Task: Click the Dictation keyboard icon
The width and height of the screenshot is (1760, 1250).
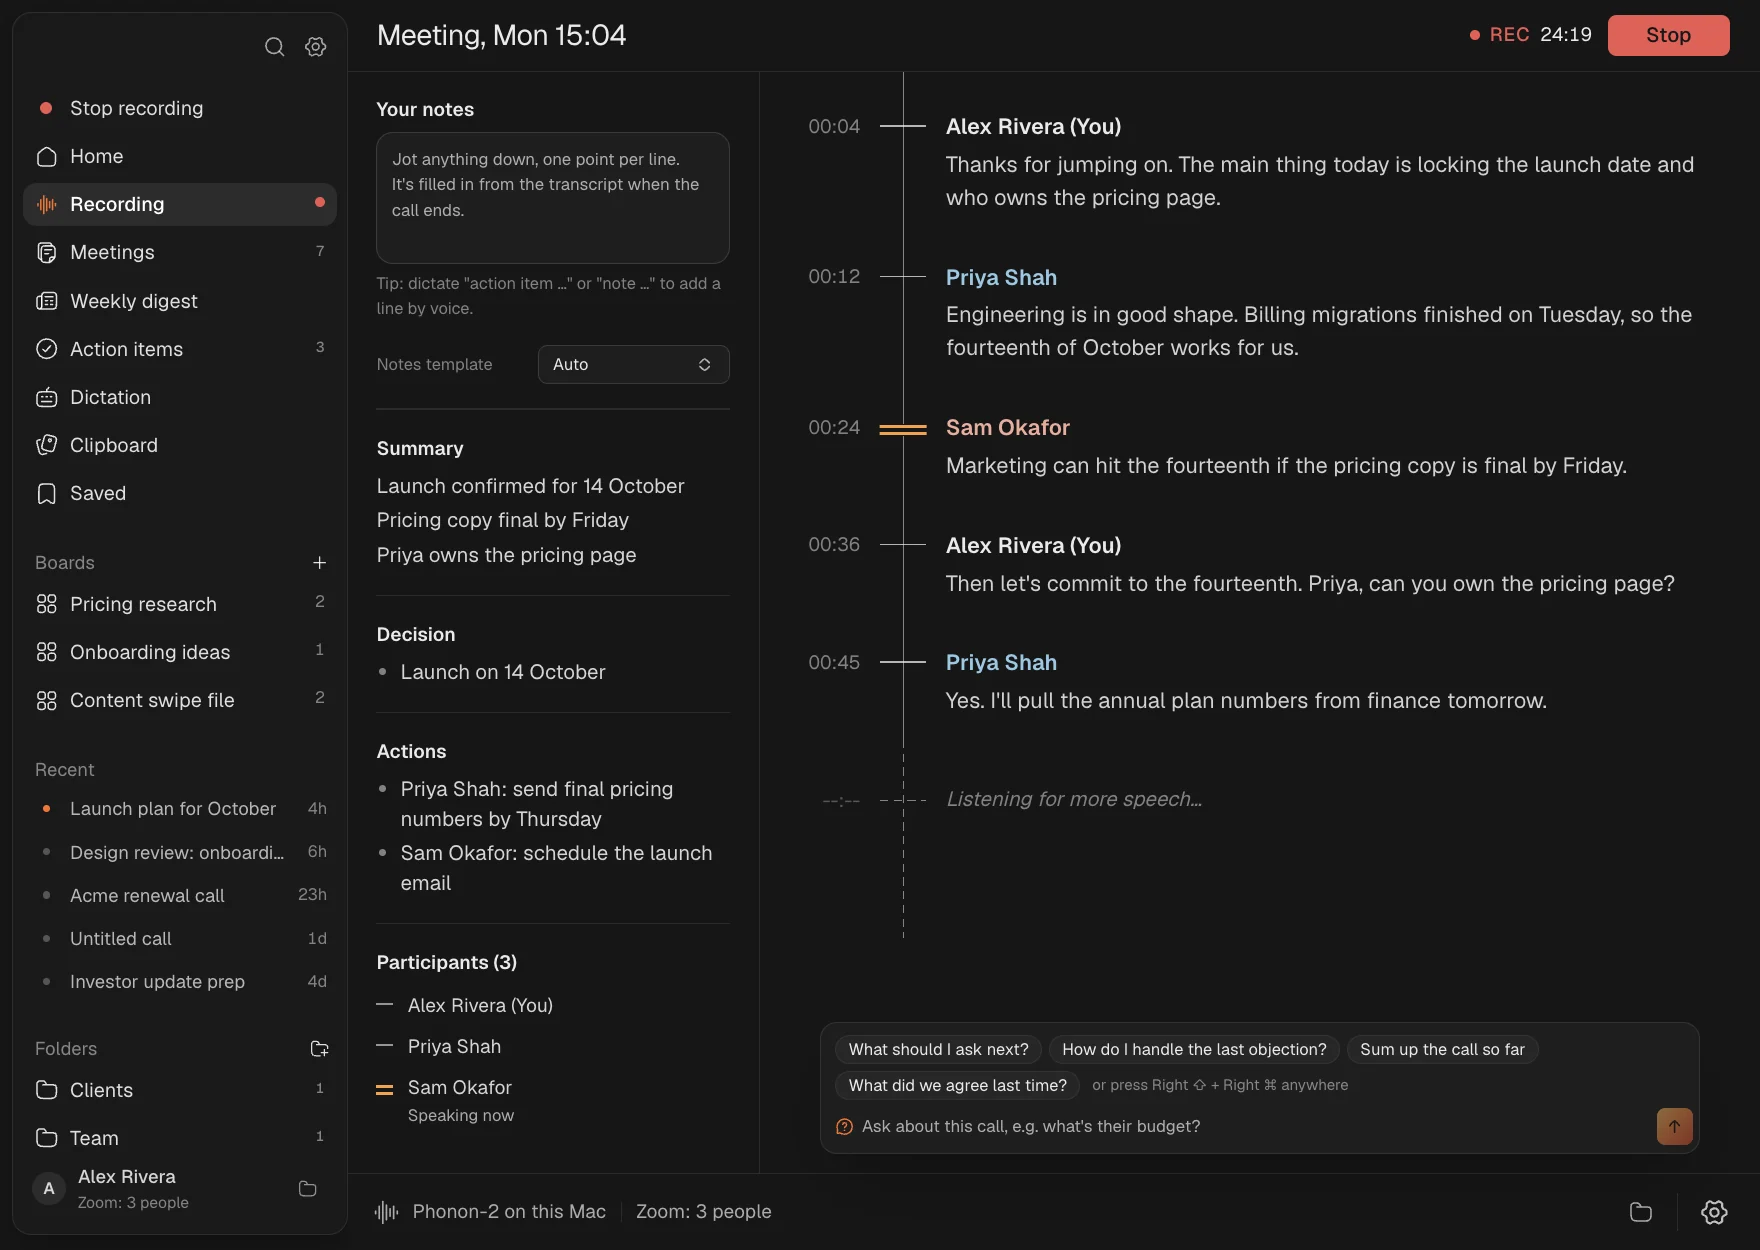Action: (x=46, y=397)
